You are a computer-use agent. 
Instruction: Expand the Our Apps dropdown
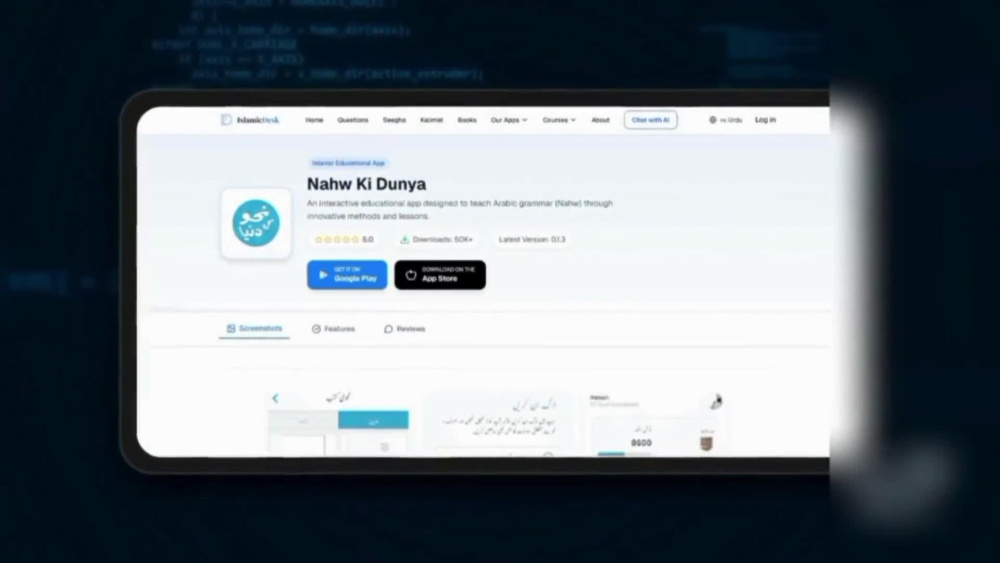pyautogui.click(x=509, y=120)
